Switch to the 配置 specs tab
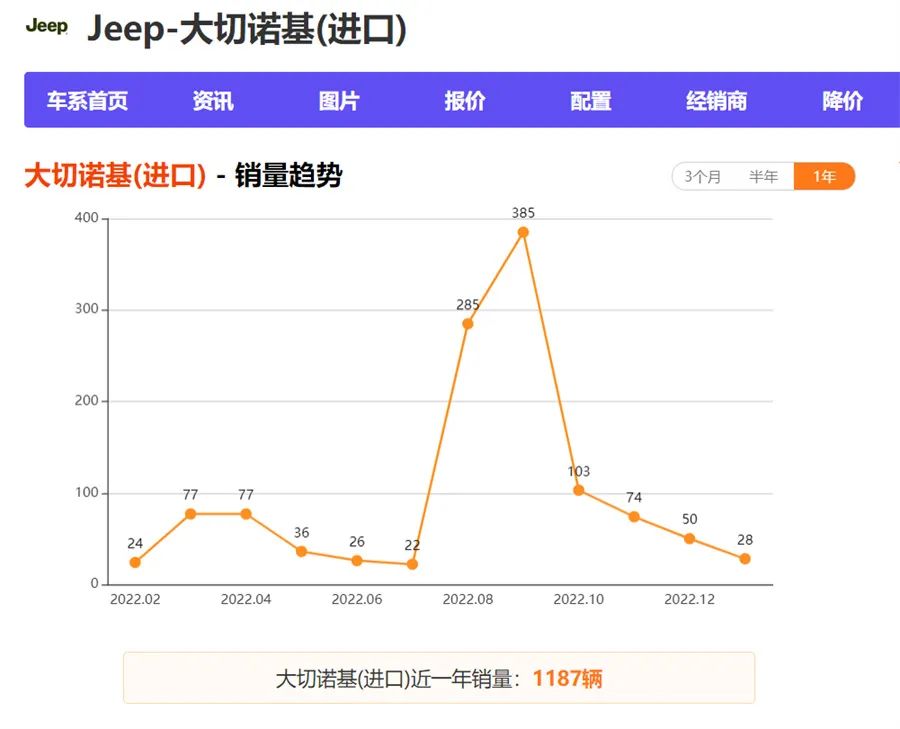 tap(591, 101)
